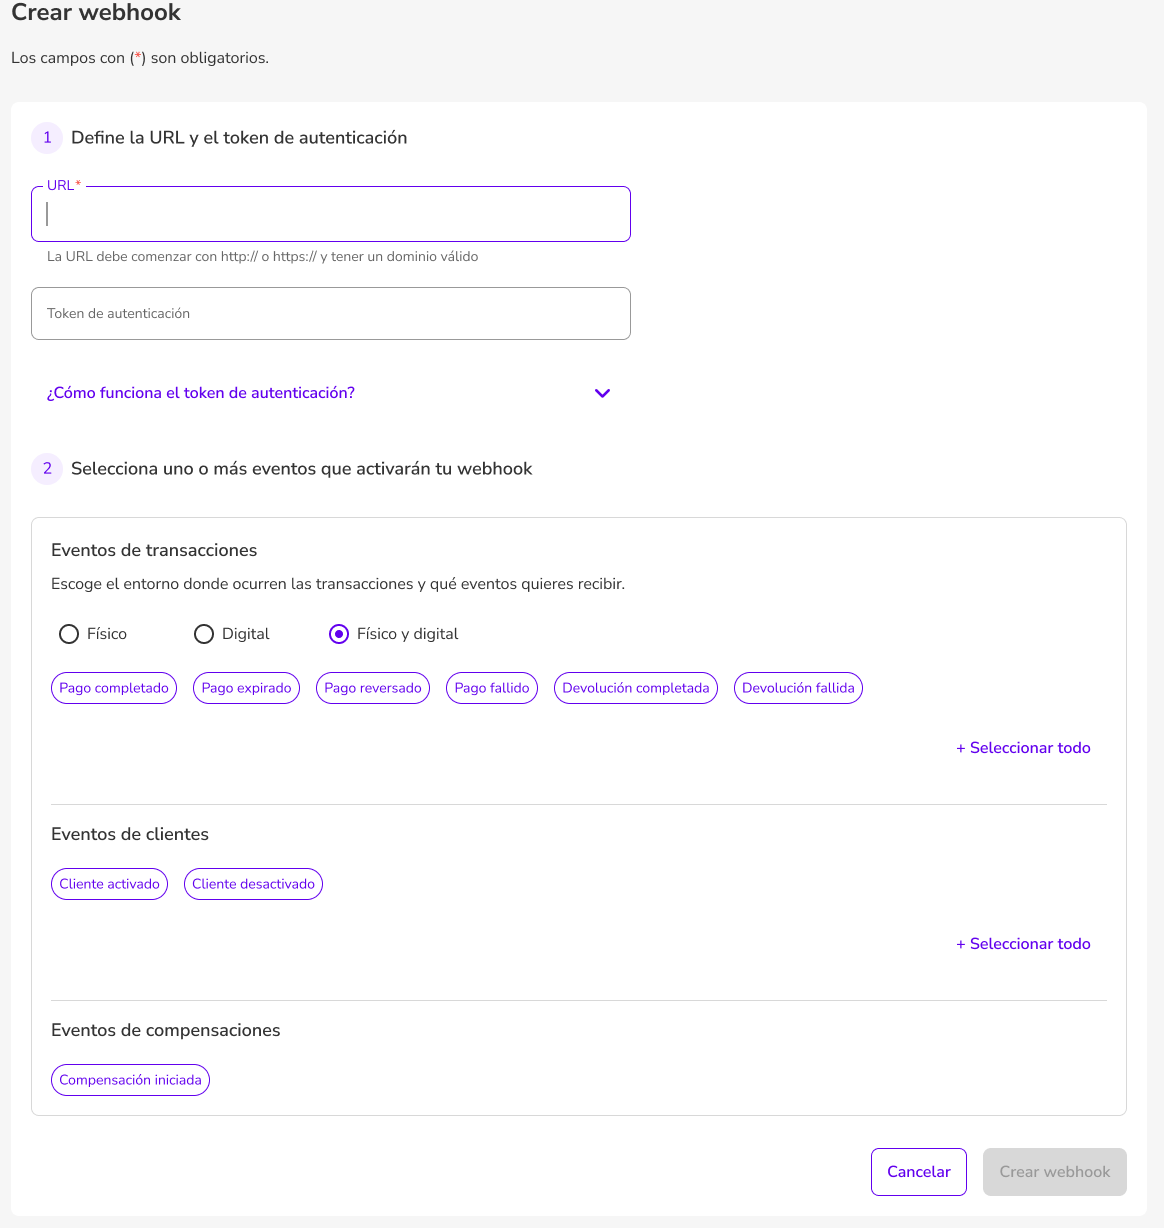This screenshot has height=1228, width=1164.
Task: Select all transaction events
Action: click(1023, 748)
